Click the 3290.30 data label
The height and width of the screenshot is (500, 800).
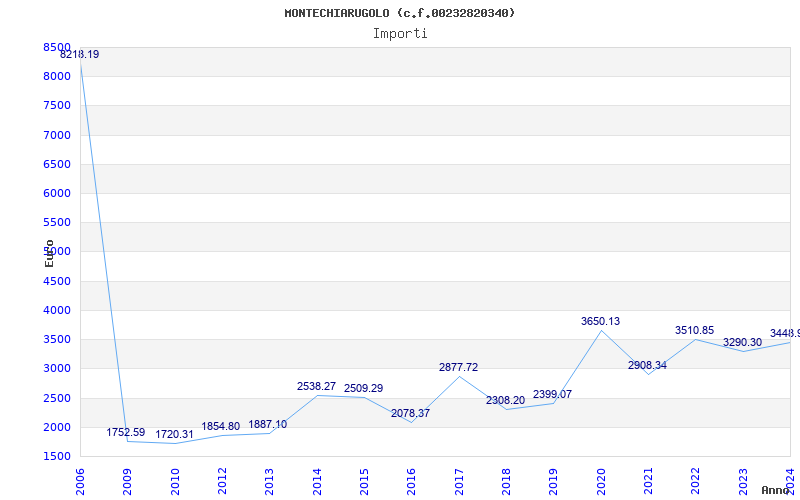[742, 343]
